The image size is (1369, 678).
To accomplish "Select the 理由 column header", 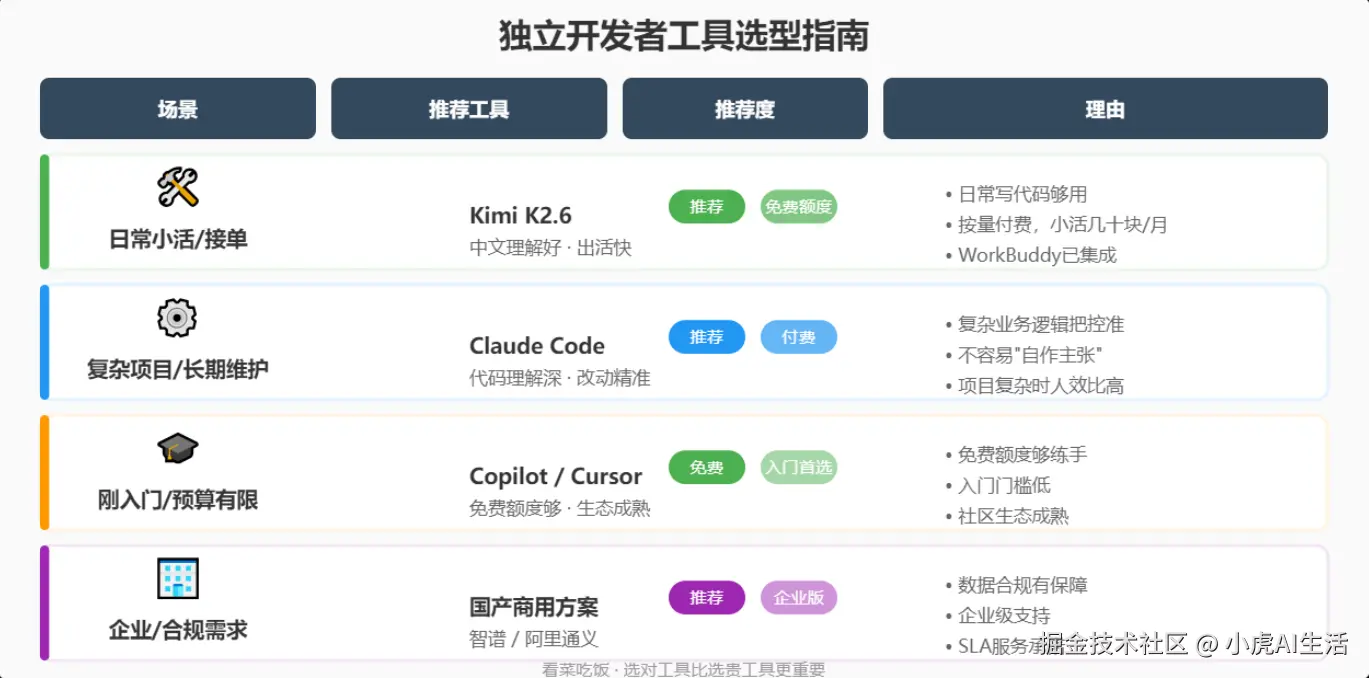I will point(1105,109).
